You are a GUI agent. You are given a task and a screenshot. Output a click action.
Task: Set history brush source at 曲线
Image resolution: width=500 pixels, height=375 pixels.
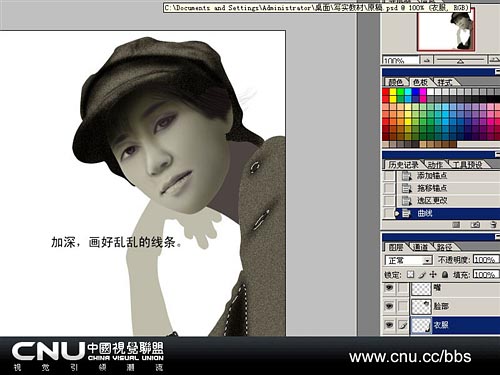(x=389, y=213)
